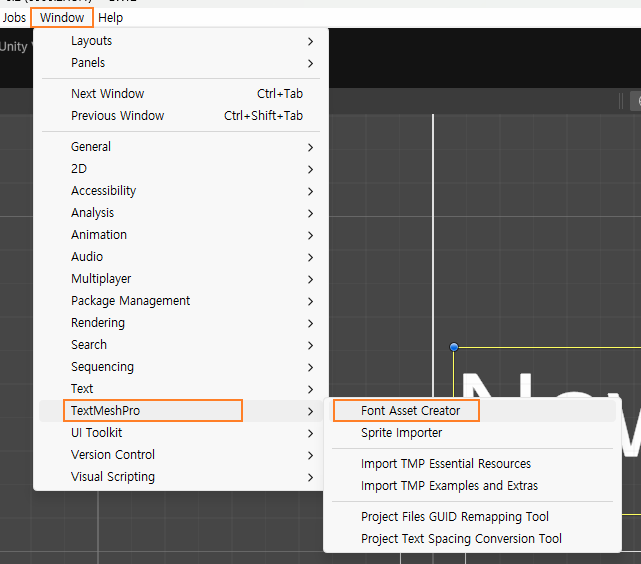Image resolution: width=641 pixels, height=564 pixels.
Task: Launch Font Asset Creator
Action: pos(473,411)
